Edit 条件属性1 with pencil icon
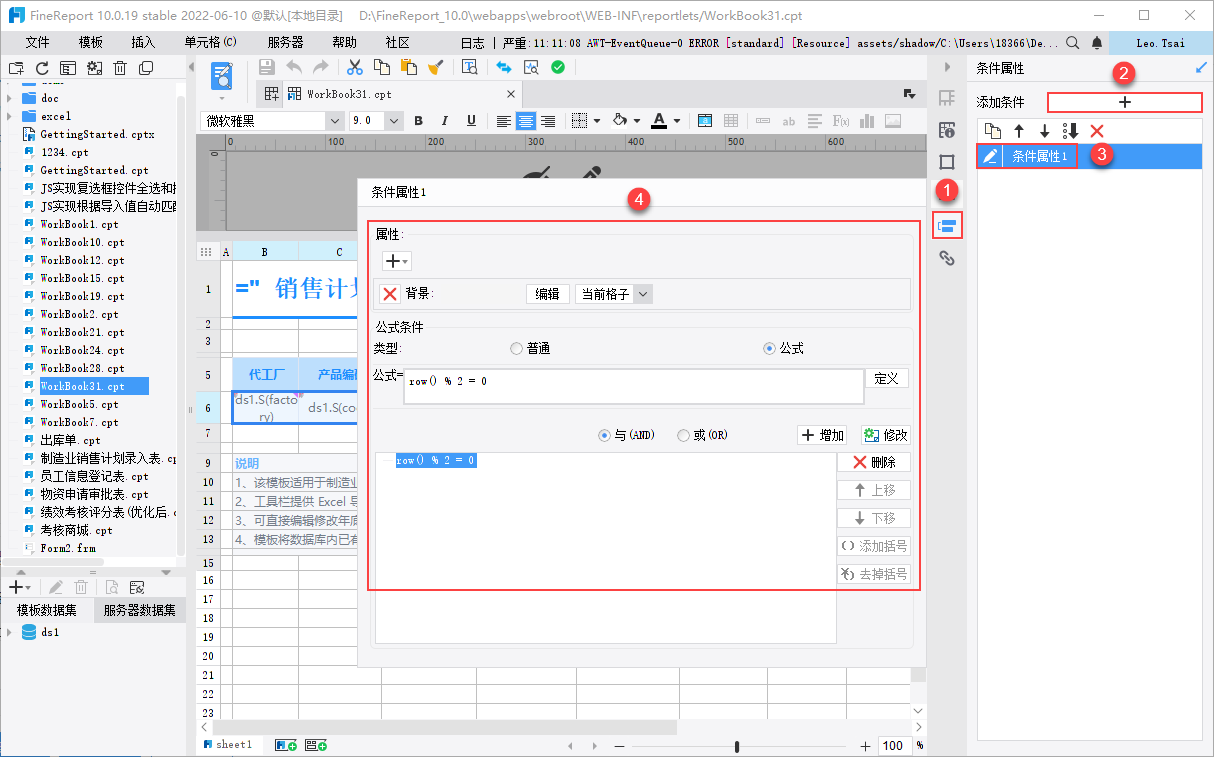 coord(990,156)
